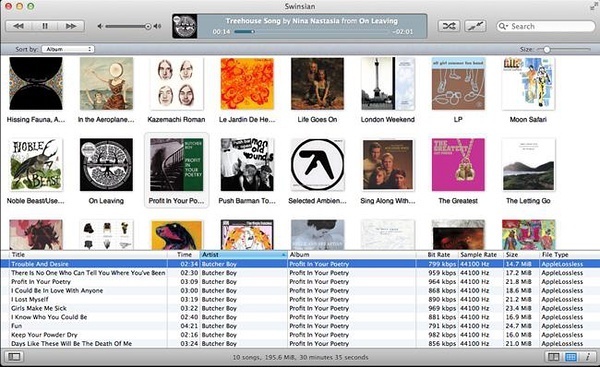Sort by the Sample Rate column

(480, 254)
